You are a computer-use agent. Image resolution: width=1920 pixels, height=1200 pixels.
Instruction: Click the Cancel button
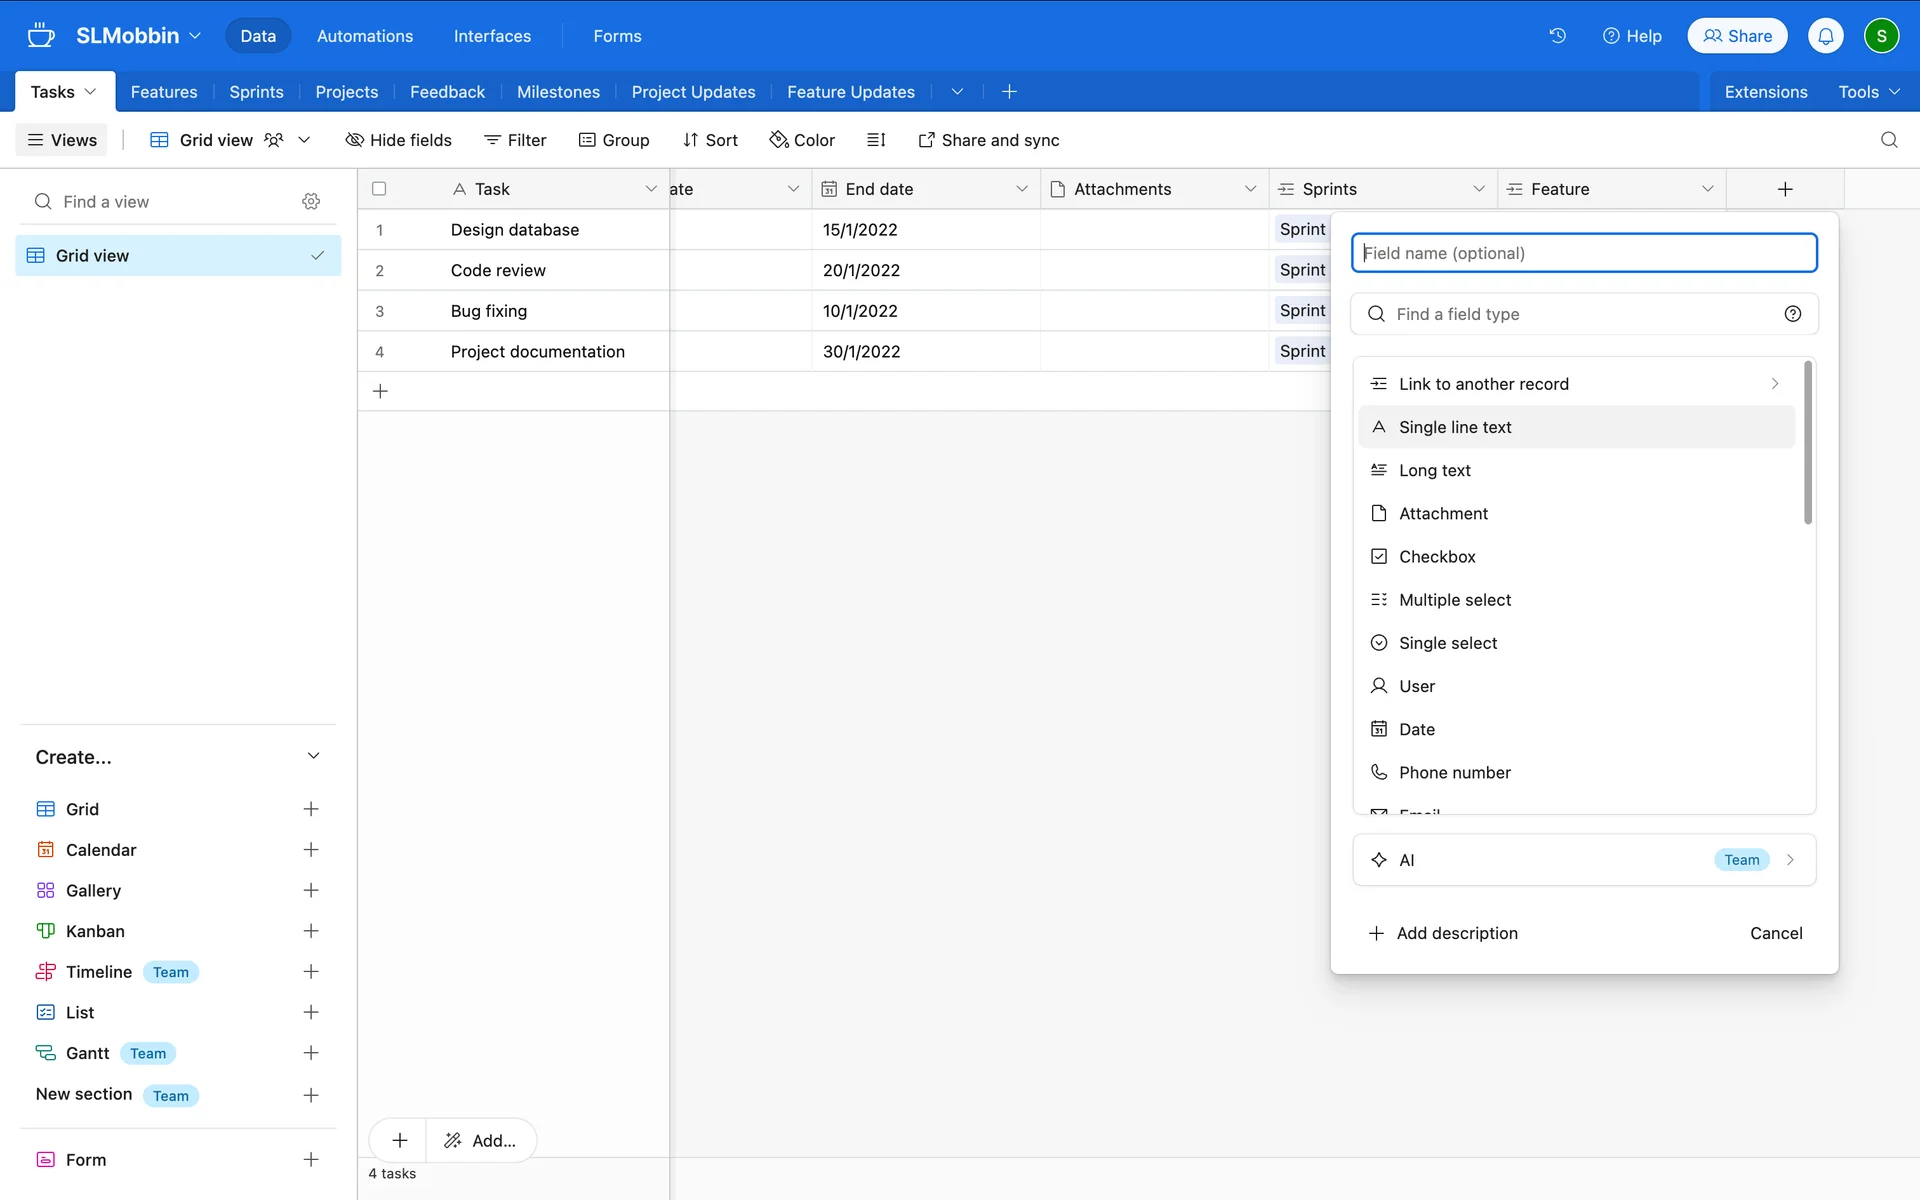pos(1775,933)
